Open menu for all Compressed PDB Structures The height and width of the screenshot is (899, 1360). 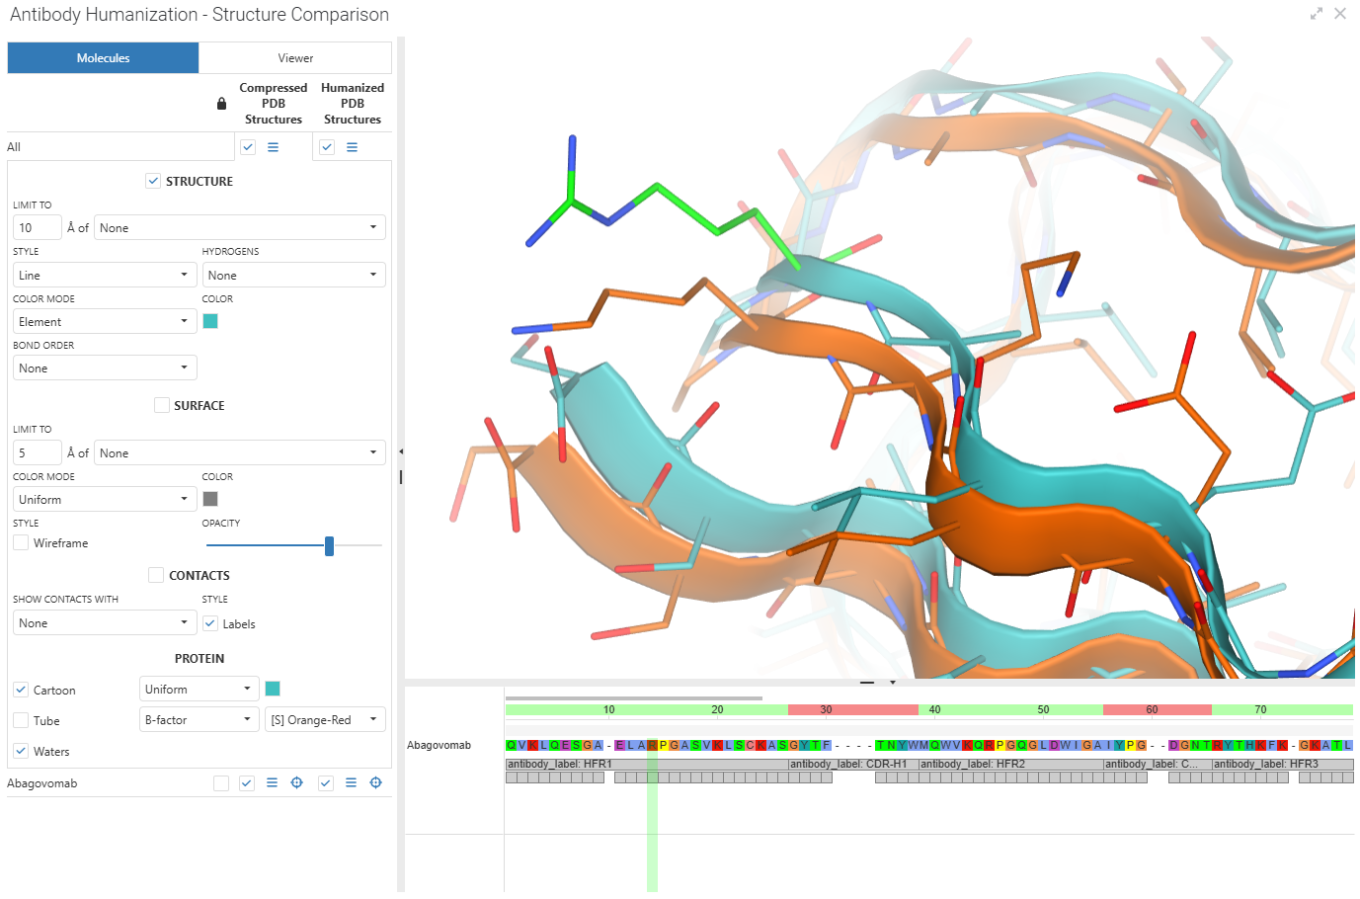(x=273, y=147)
